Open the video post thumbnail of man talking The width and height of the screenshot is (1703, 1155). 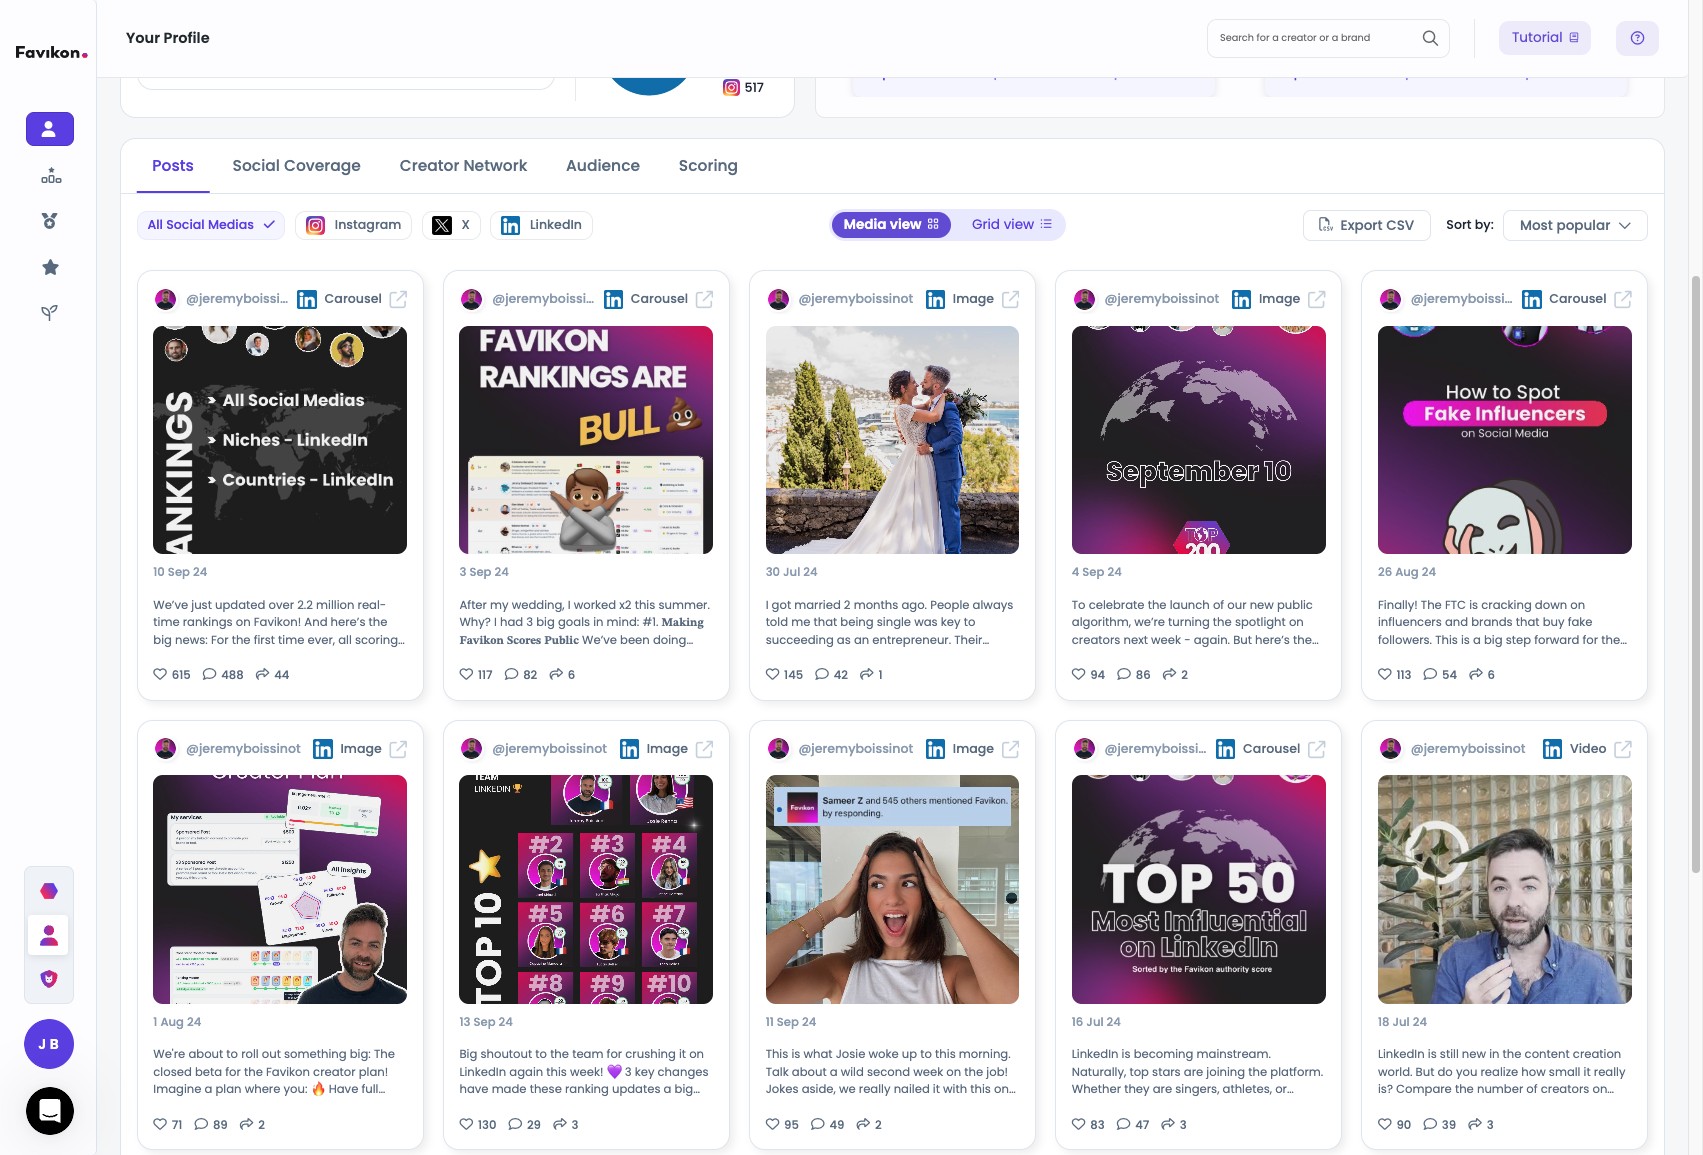tap(1504, 890)
